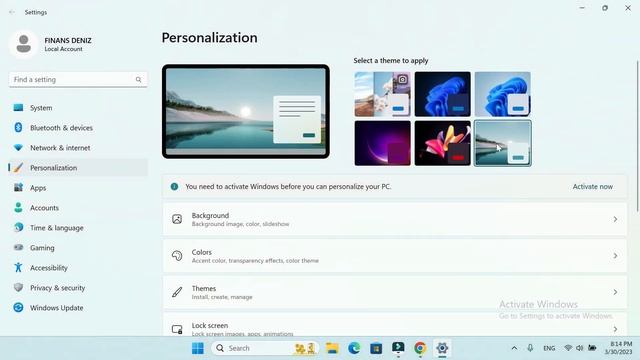Open Bluetooth & devices settings

click(78, 128)
